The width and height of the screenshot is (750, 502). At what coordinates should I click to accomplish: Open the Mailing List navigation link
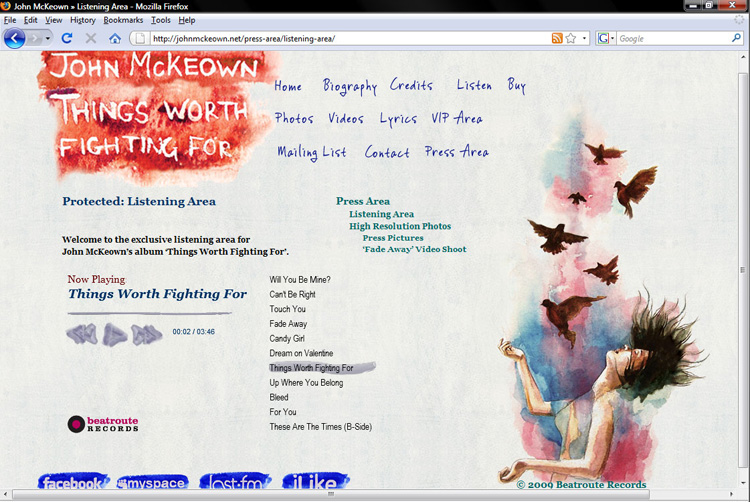(311, 153)
